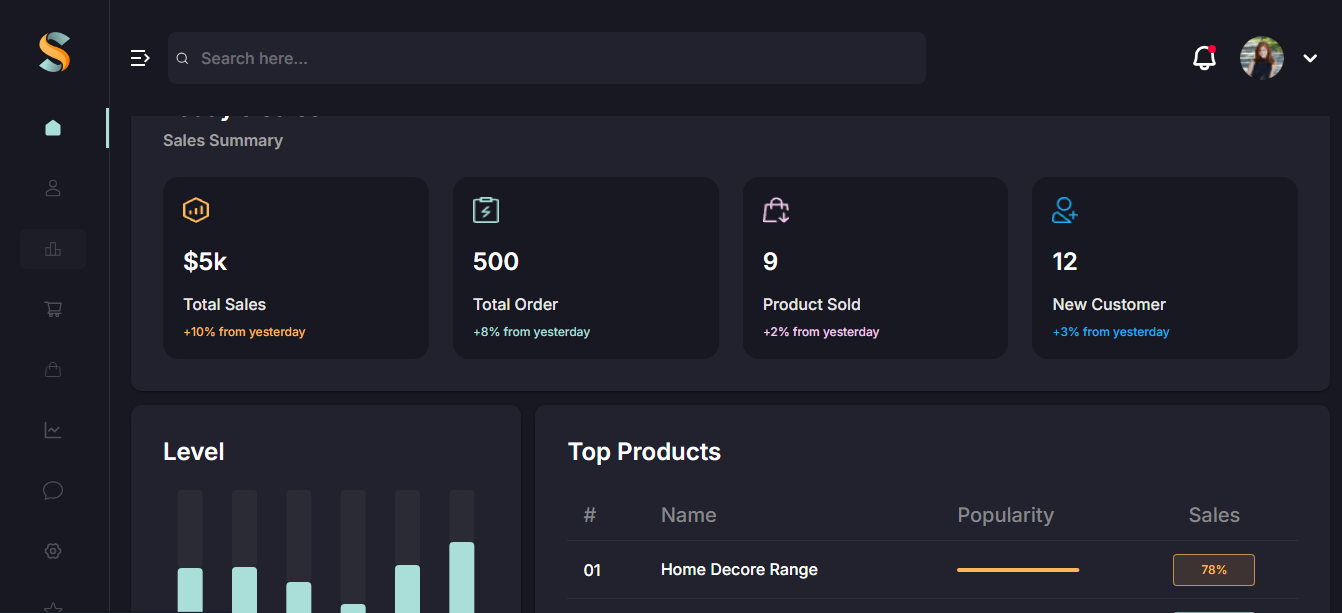Click the shortest bar in Level chart

coord(353,608)
